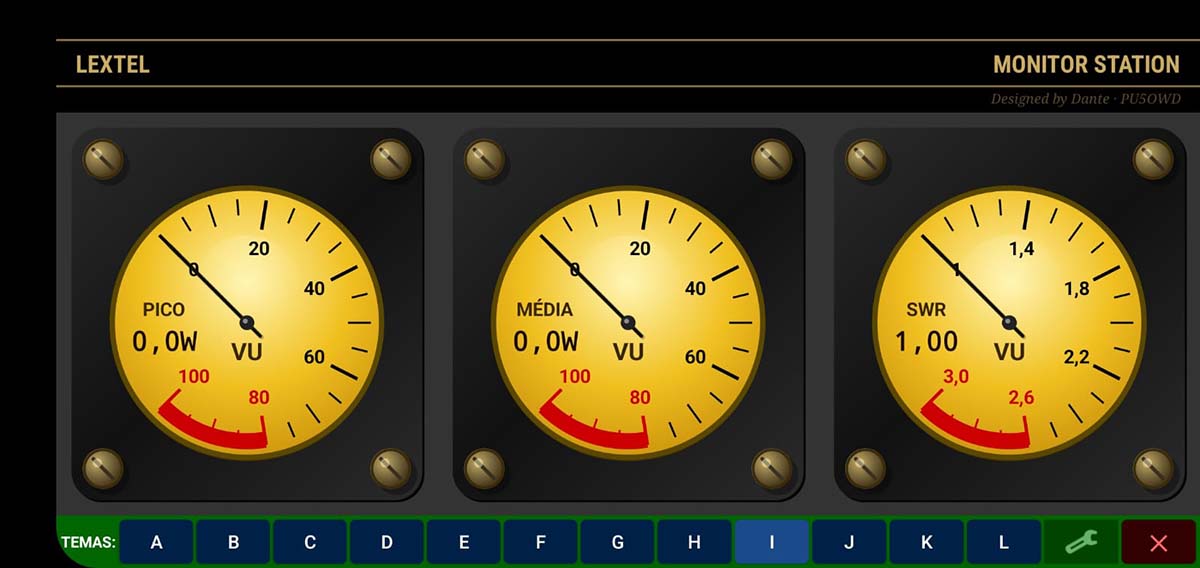Select theme B button

[233, 542]
